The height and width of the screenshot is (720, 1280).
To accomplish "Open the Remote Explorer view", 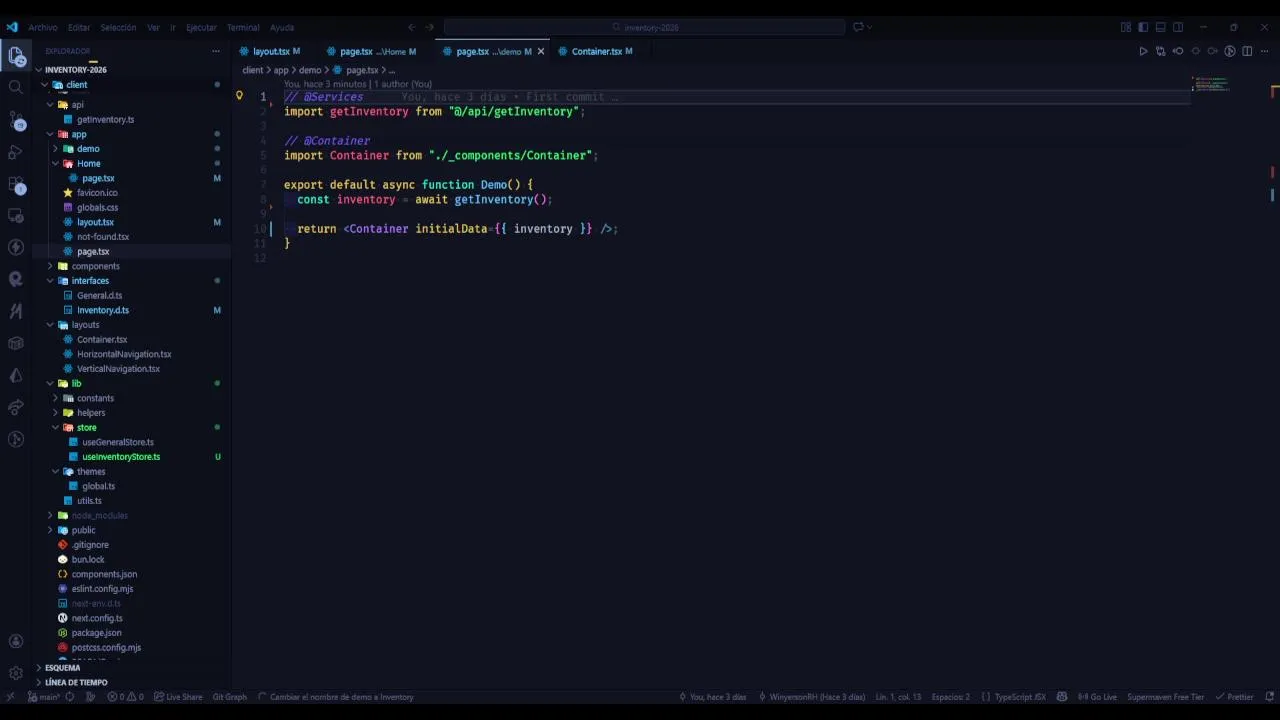I will pyautogui.click(x=16, y=216).
